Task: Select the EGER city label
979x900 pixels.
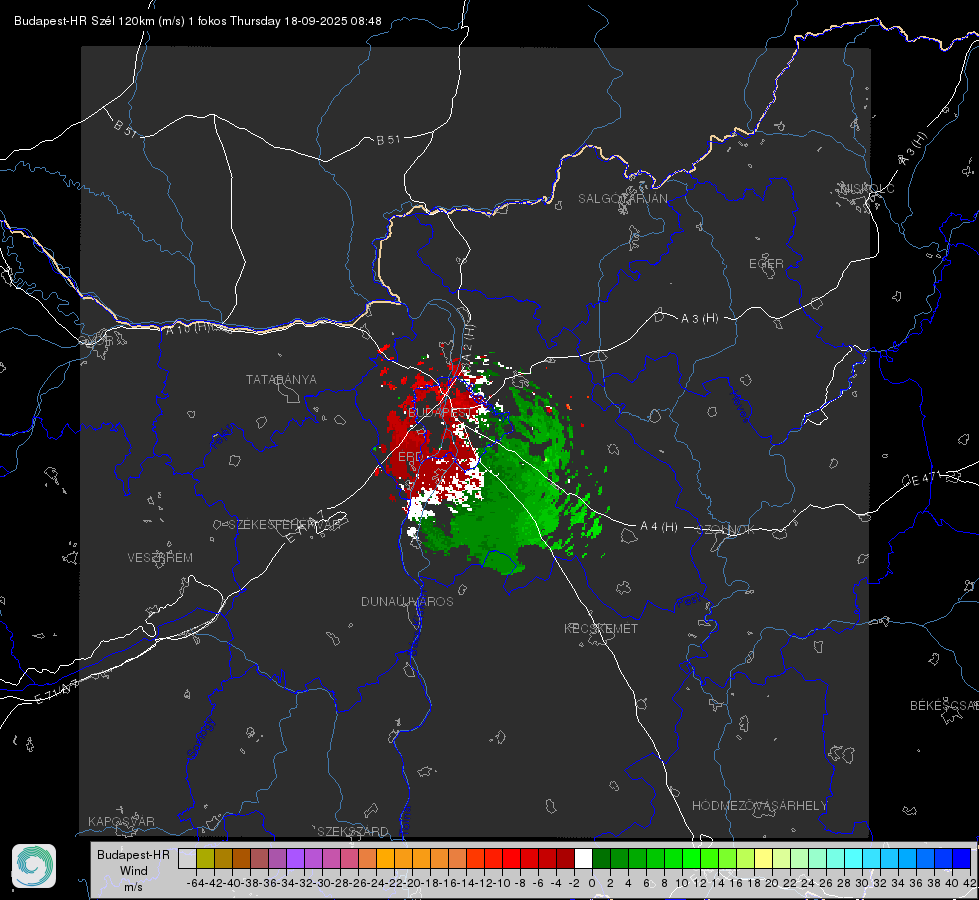Action: click(766, 264)
